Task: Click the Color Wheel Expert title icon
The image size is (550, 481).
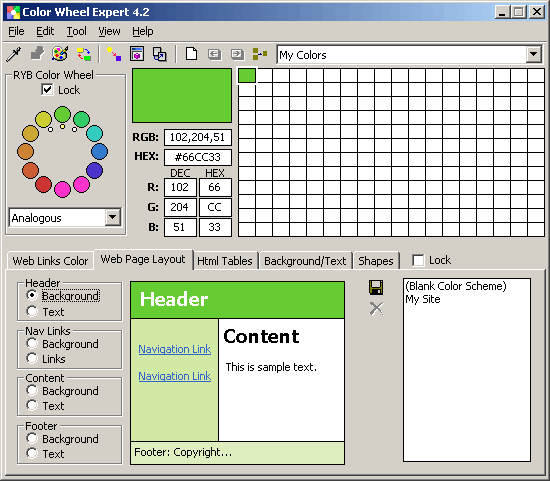Action: pyautogui.click(x=13, y=12)
